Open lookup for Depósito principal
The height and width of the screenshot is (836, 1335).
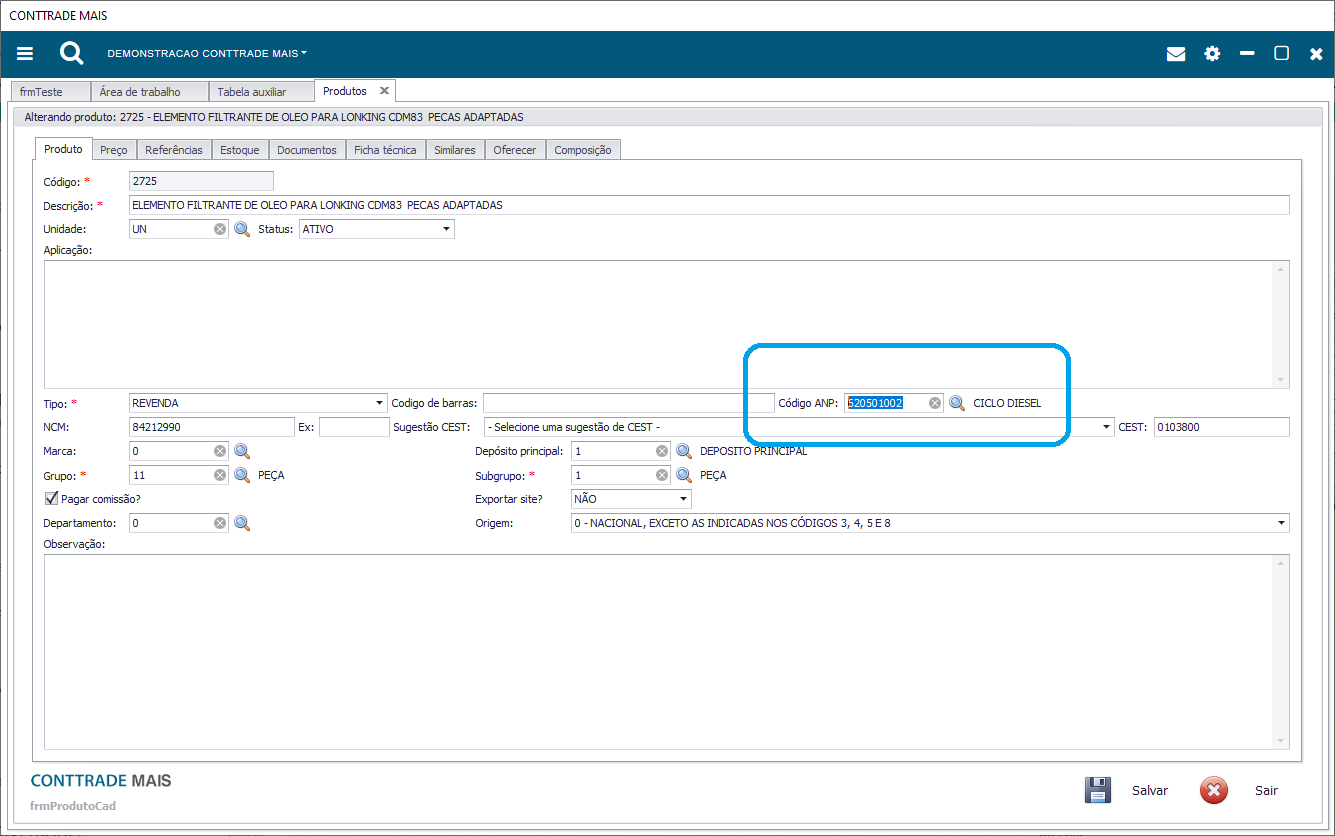click(x=684, y=451)
